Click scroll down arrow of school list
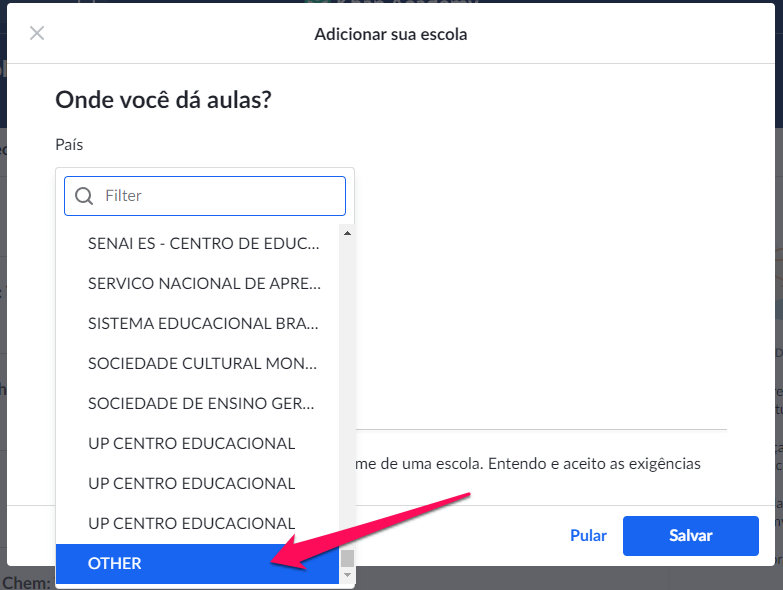The width and height of the screenshot is (783, 590). coord(347,576)
